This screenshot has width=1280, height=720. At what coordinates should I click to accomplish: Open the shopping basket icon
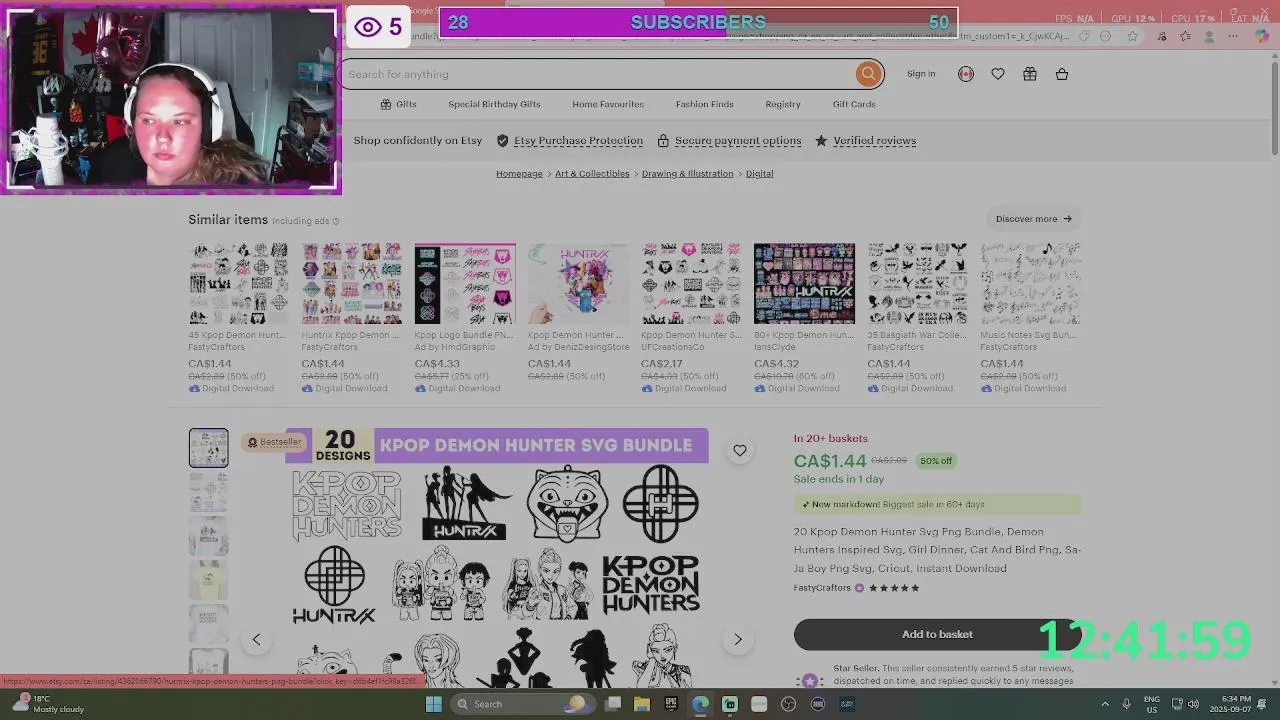pos(1062,74)
